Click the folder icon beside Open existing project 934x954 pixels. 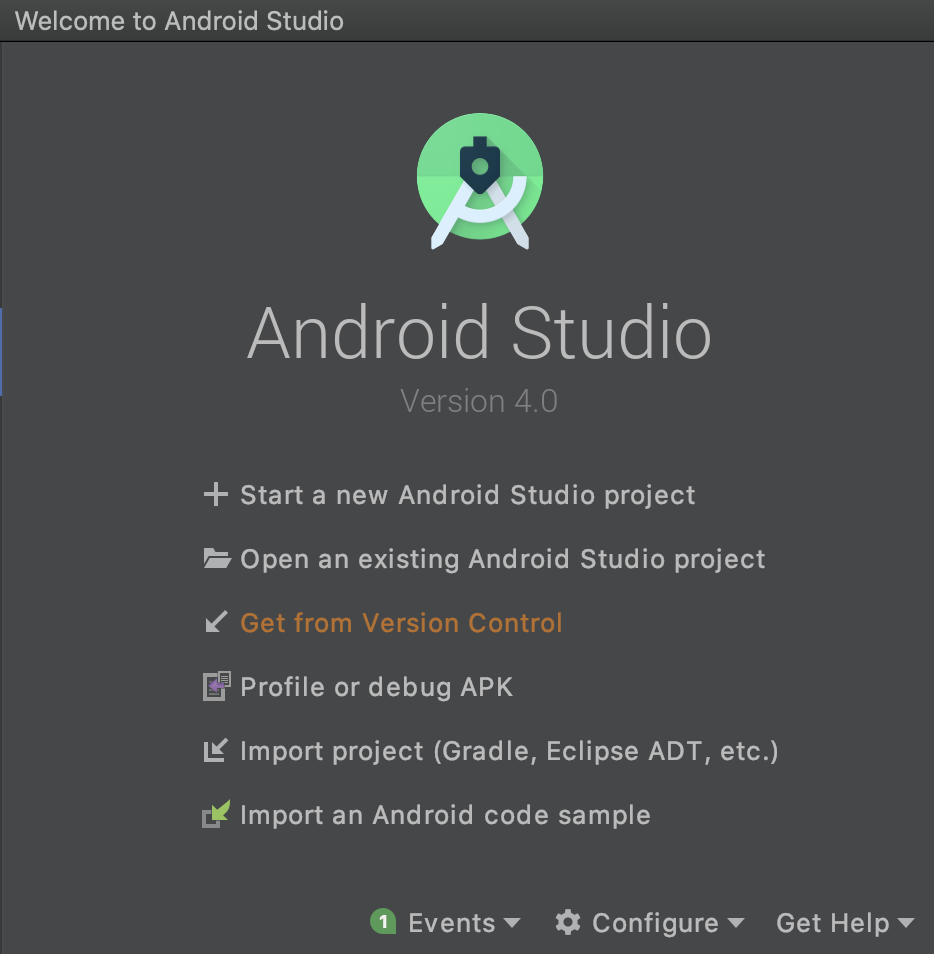tap(216, 558)
